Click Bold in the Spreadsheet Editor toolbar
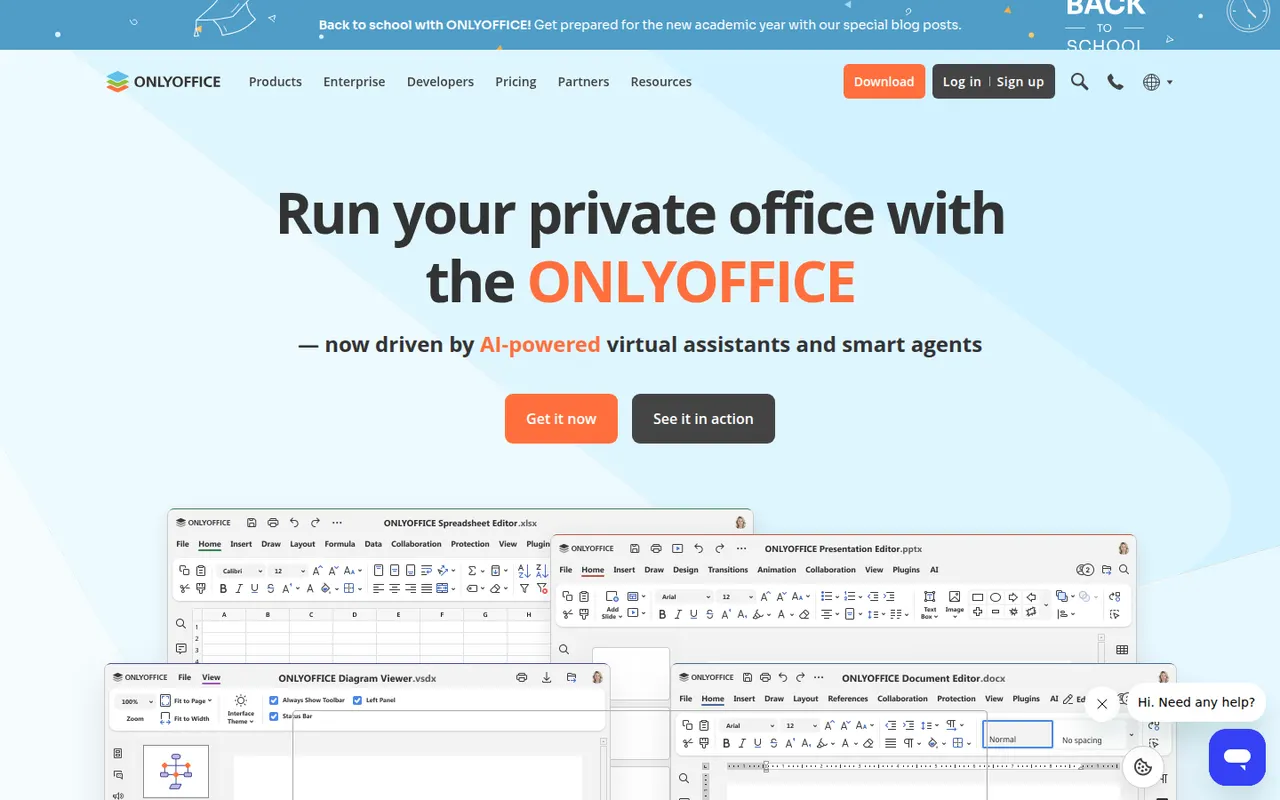 [225, 589]
